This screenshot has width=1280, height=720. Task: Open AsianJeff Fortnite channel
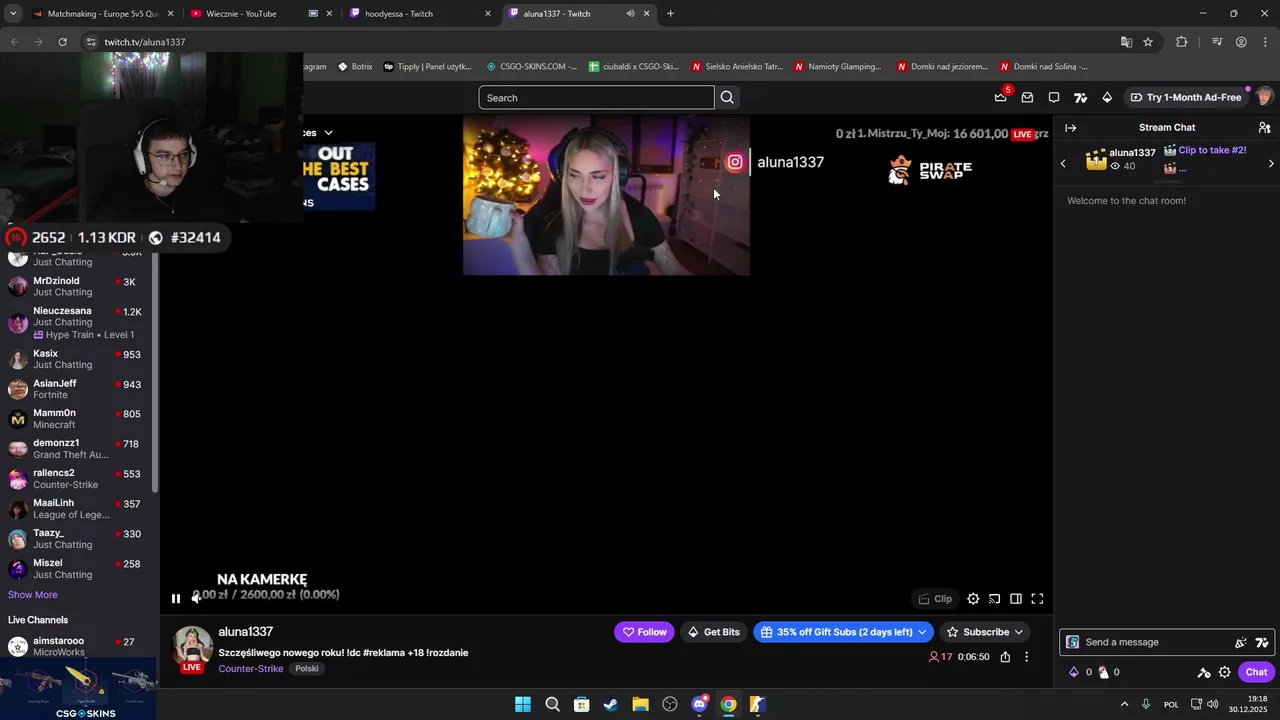pyautogui.click(x=78, y=389)
